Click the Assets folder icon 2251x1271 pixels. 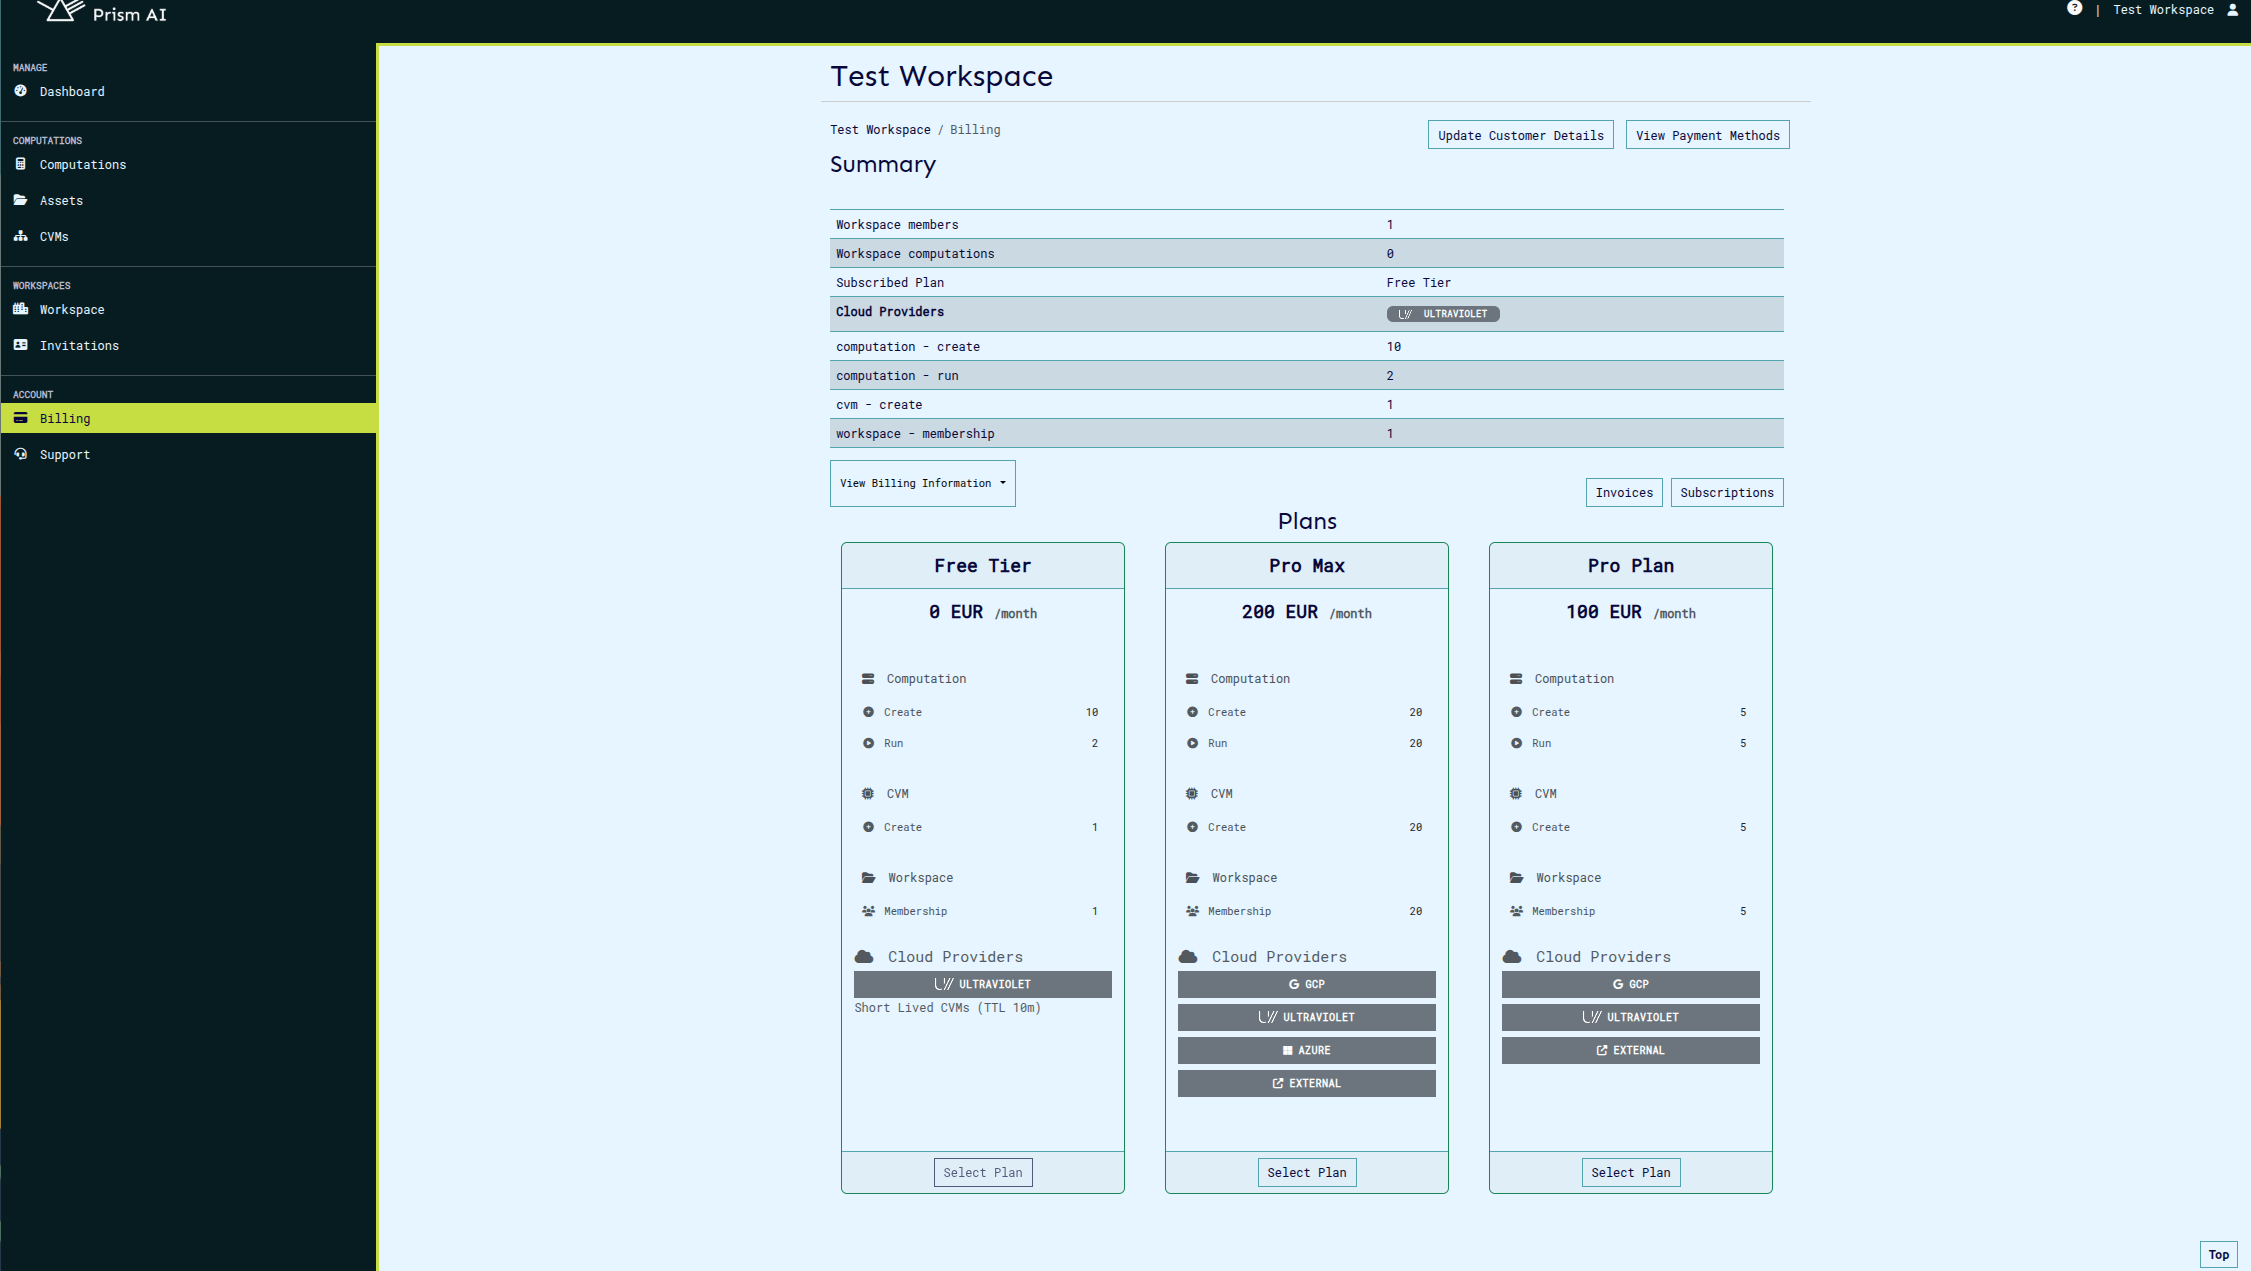point(21,200)
